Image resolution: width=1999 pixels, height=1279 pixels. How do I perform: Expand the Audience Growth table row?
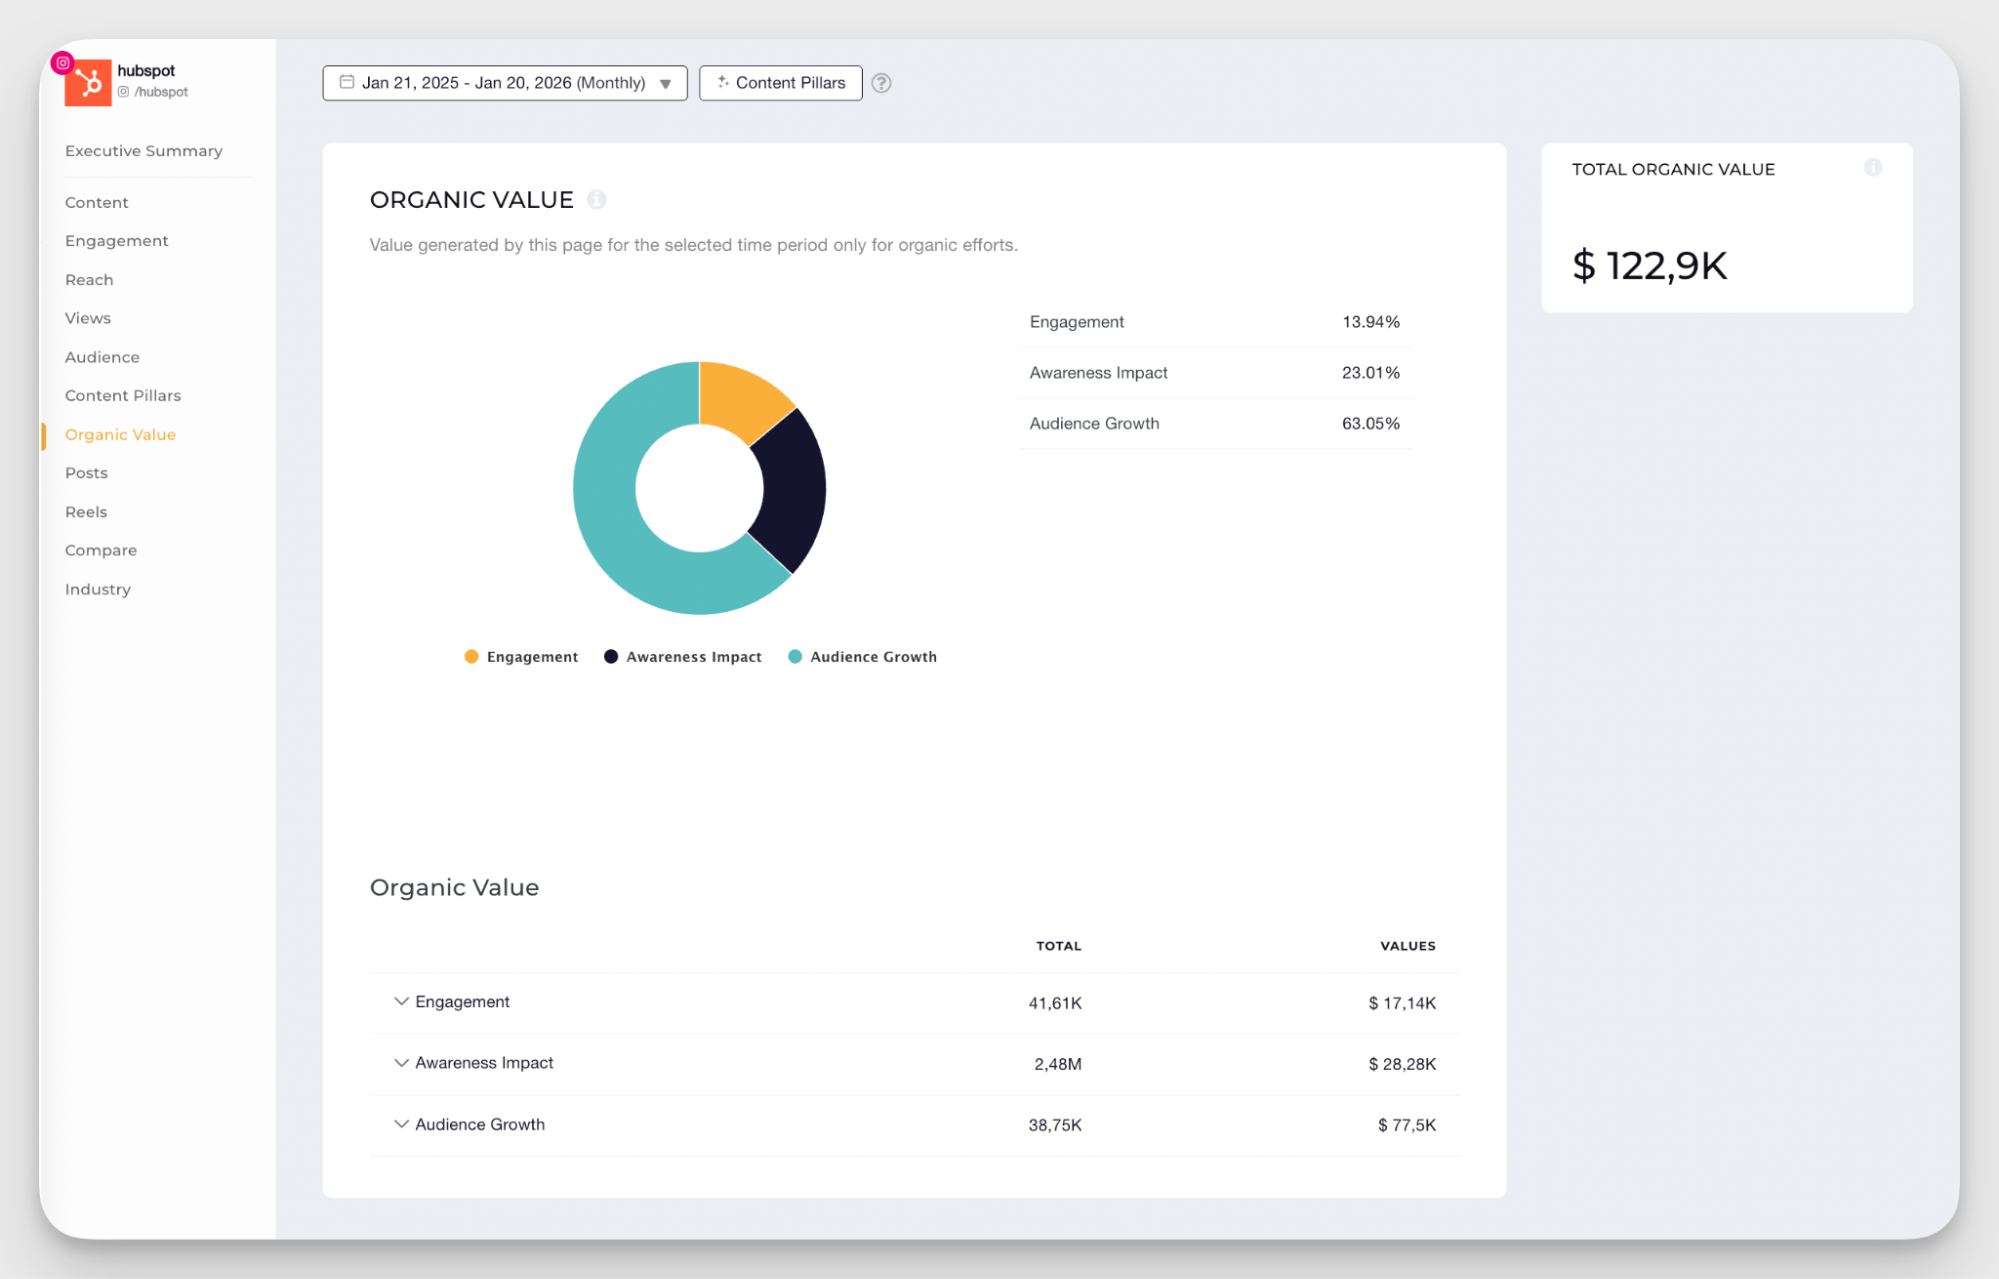(401, 1124)
